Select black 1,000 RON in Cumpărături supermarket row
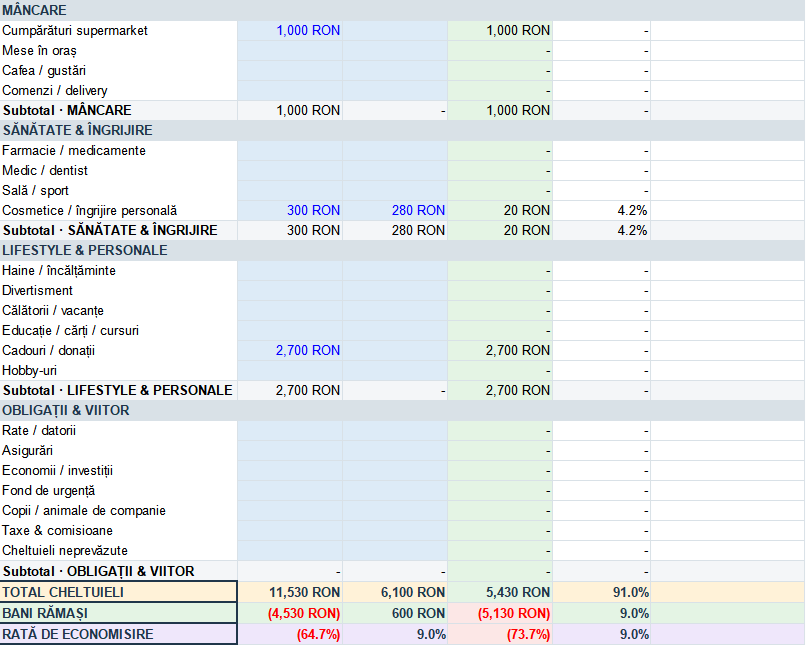This screenshot has height=651, width=810. click(x=518, y=30)
